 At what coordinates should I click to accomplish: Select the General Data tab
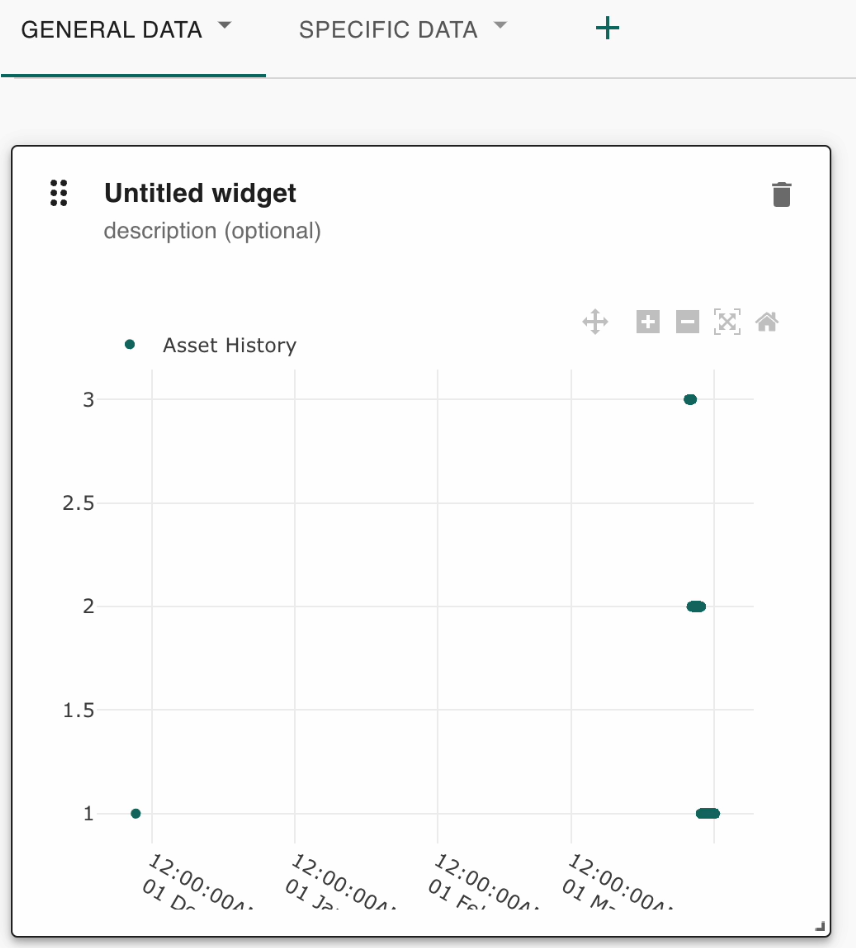click(x=112, y=30)
